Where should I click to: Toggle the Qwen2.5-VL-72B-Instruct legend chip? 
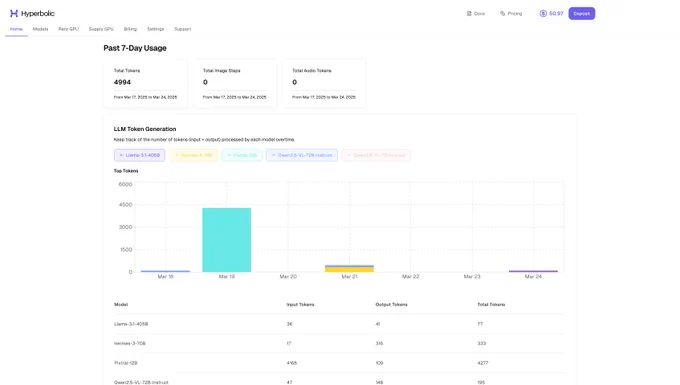tap(302, 155)
